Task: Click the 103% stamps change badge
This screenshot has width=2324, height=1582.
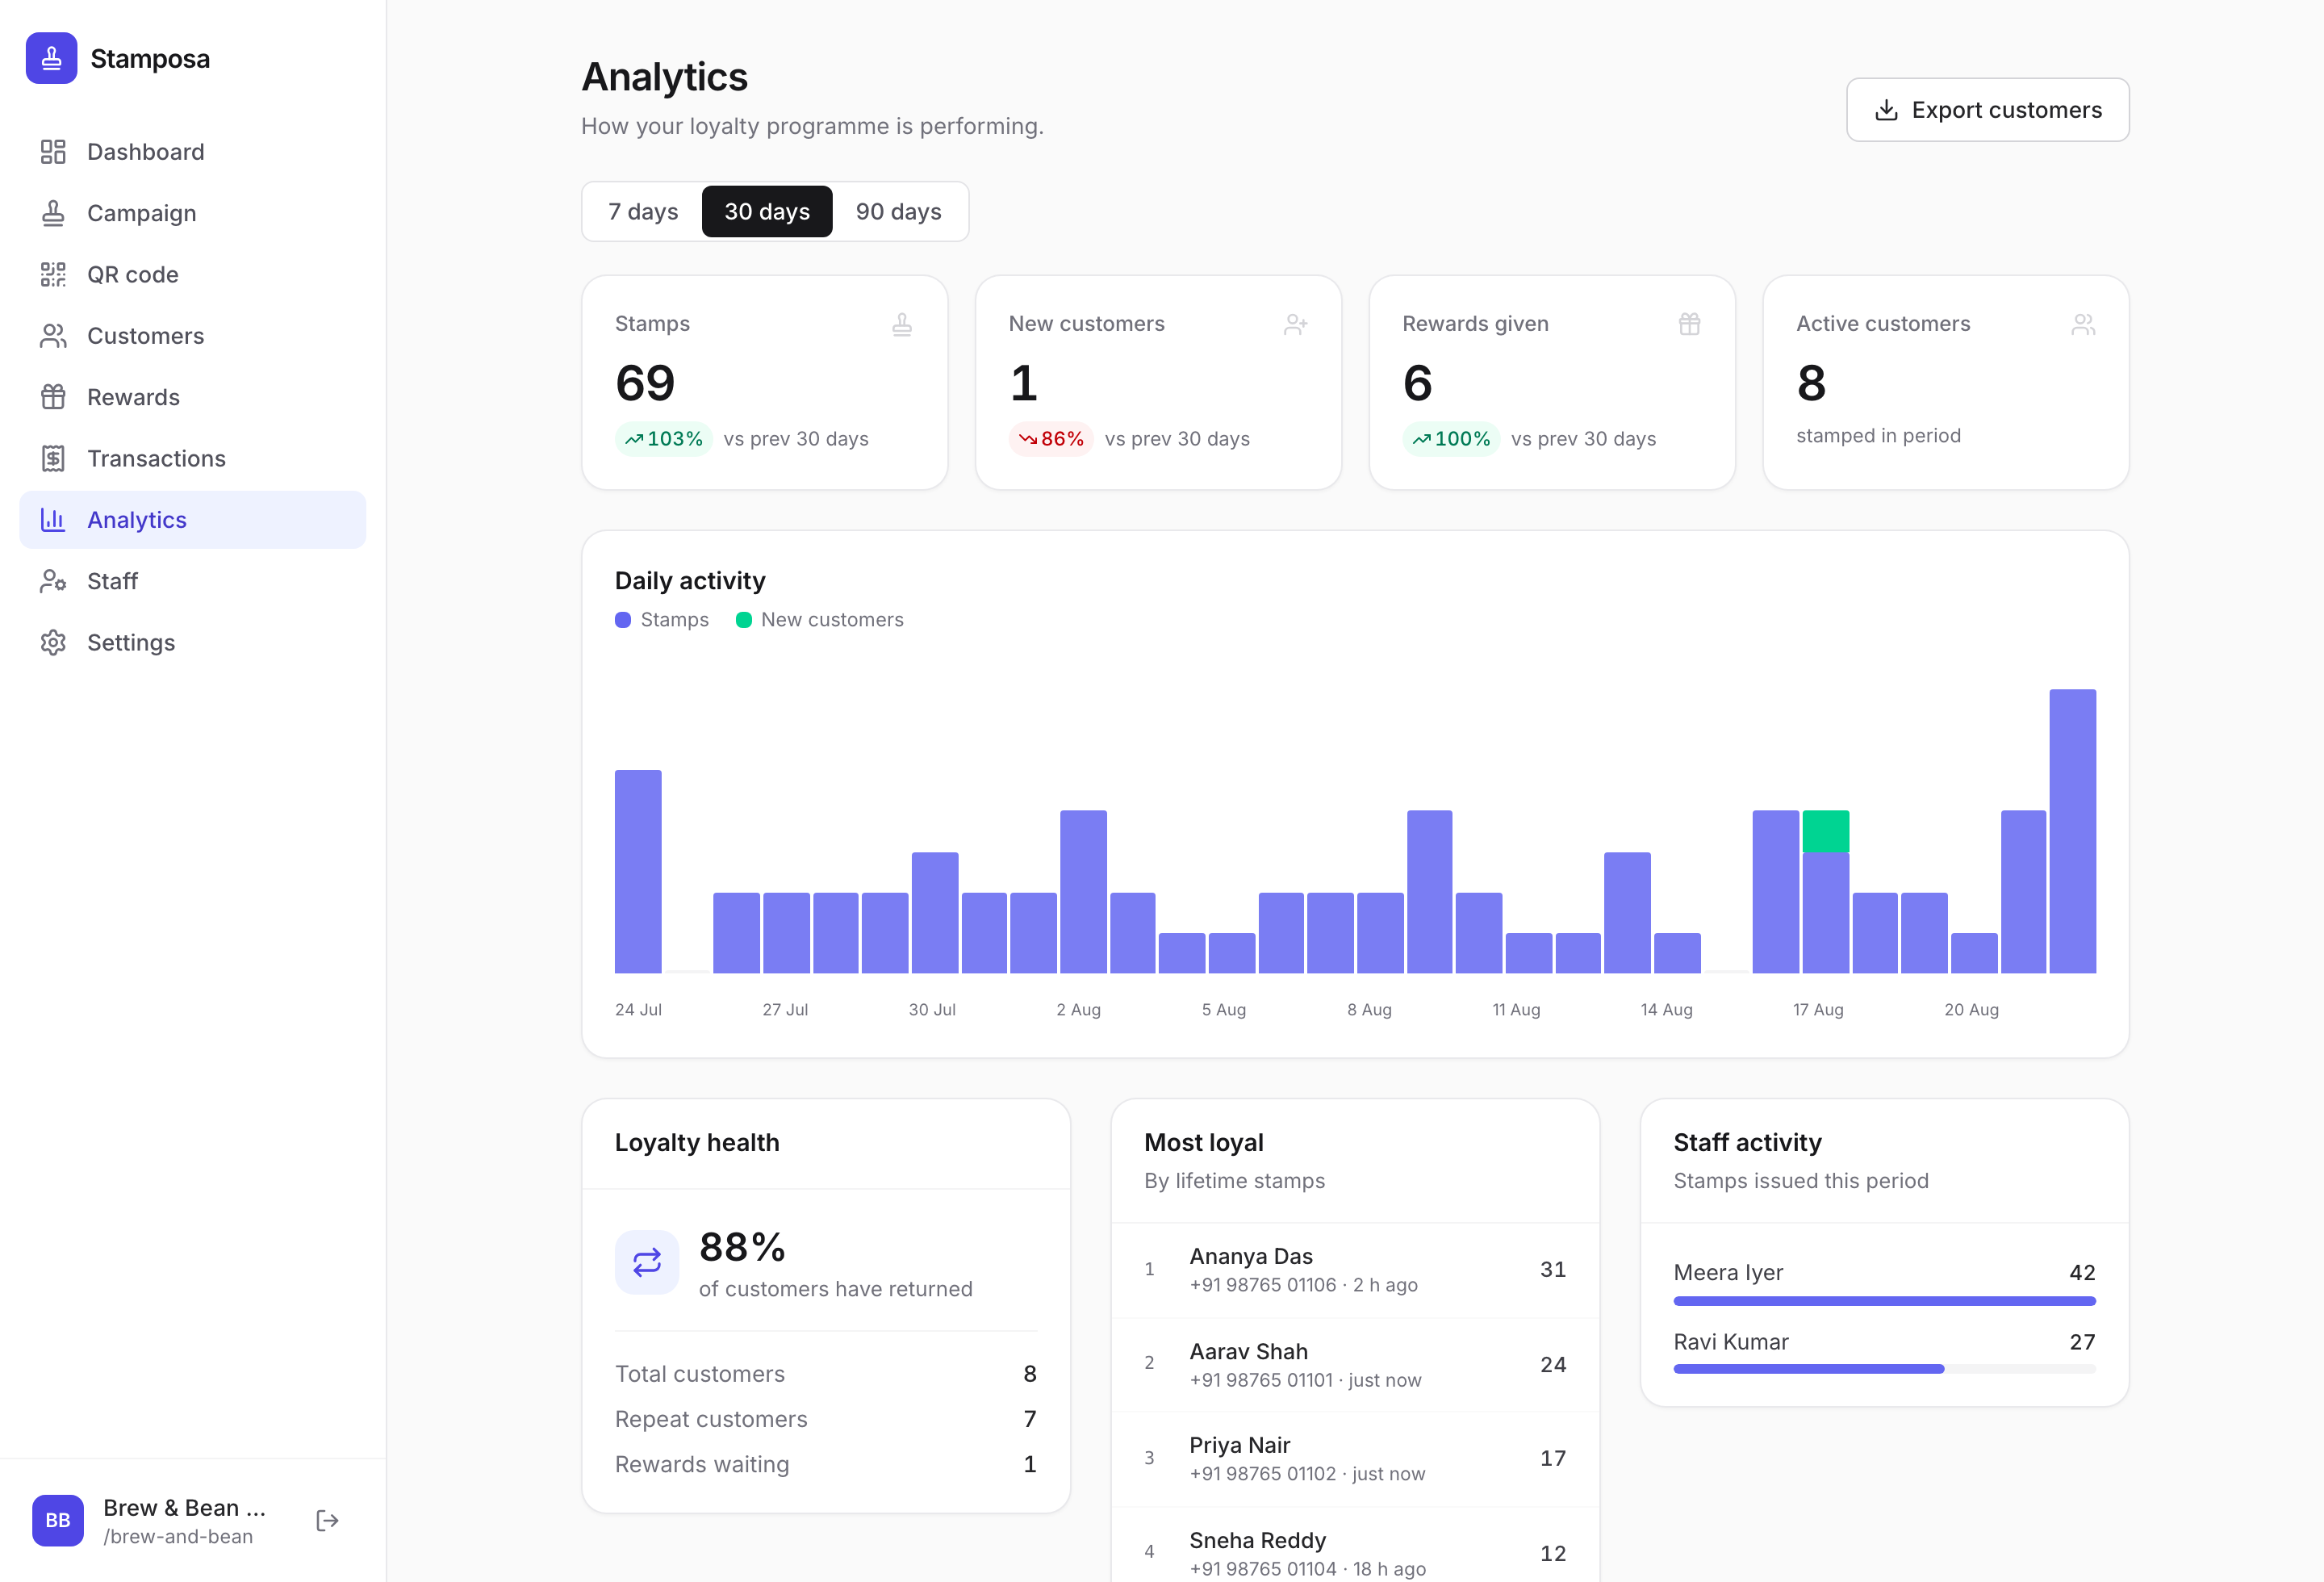Action: pos(663,439)
